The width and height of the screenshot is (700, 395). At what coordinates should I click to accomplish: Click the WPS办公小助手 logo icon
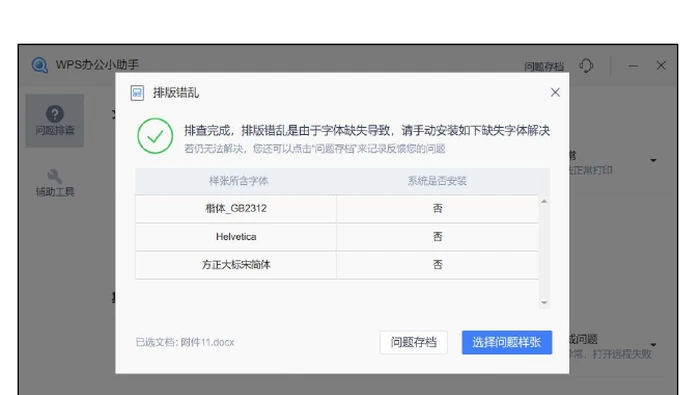pyautogui.click(x=40, y=65)
